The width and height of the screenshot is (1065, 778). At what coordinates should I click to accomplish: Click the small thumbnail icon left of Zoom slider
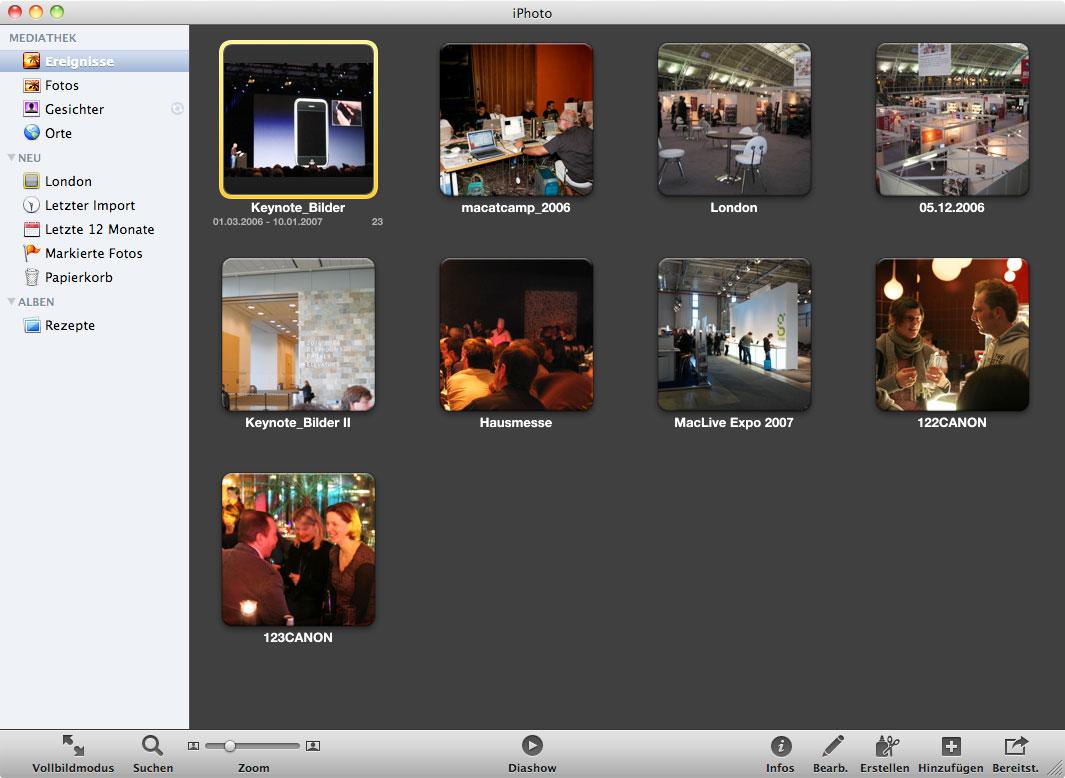(194, 746)
